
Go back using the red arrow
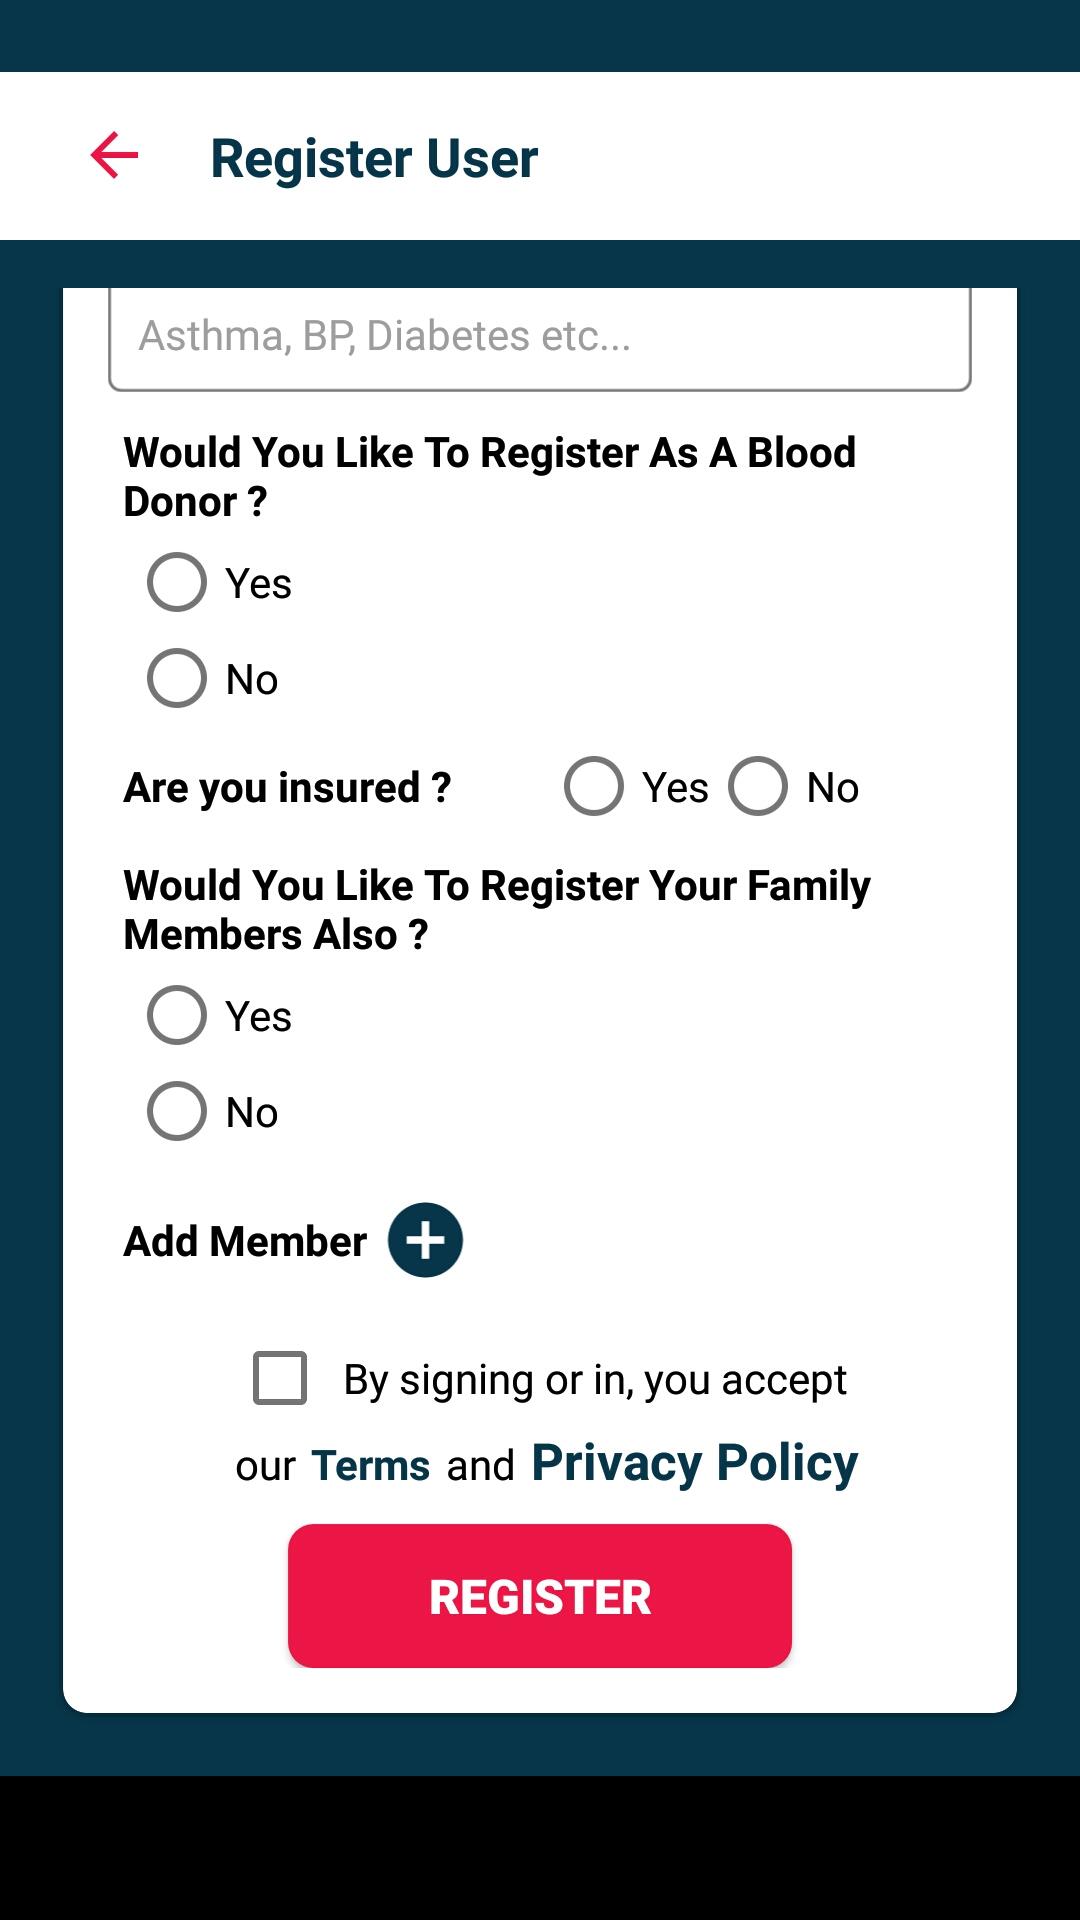[114, 156]
